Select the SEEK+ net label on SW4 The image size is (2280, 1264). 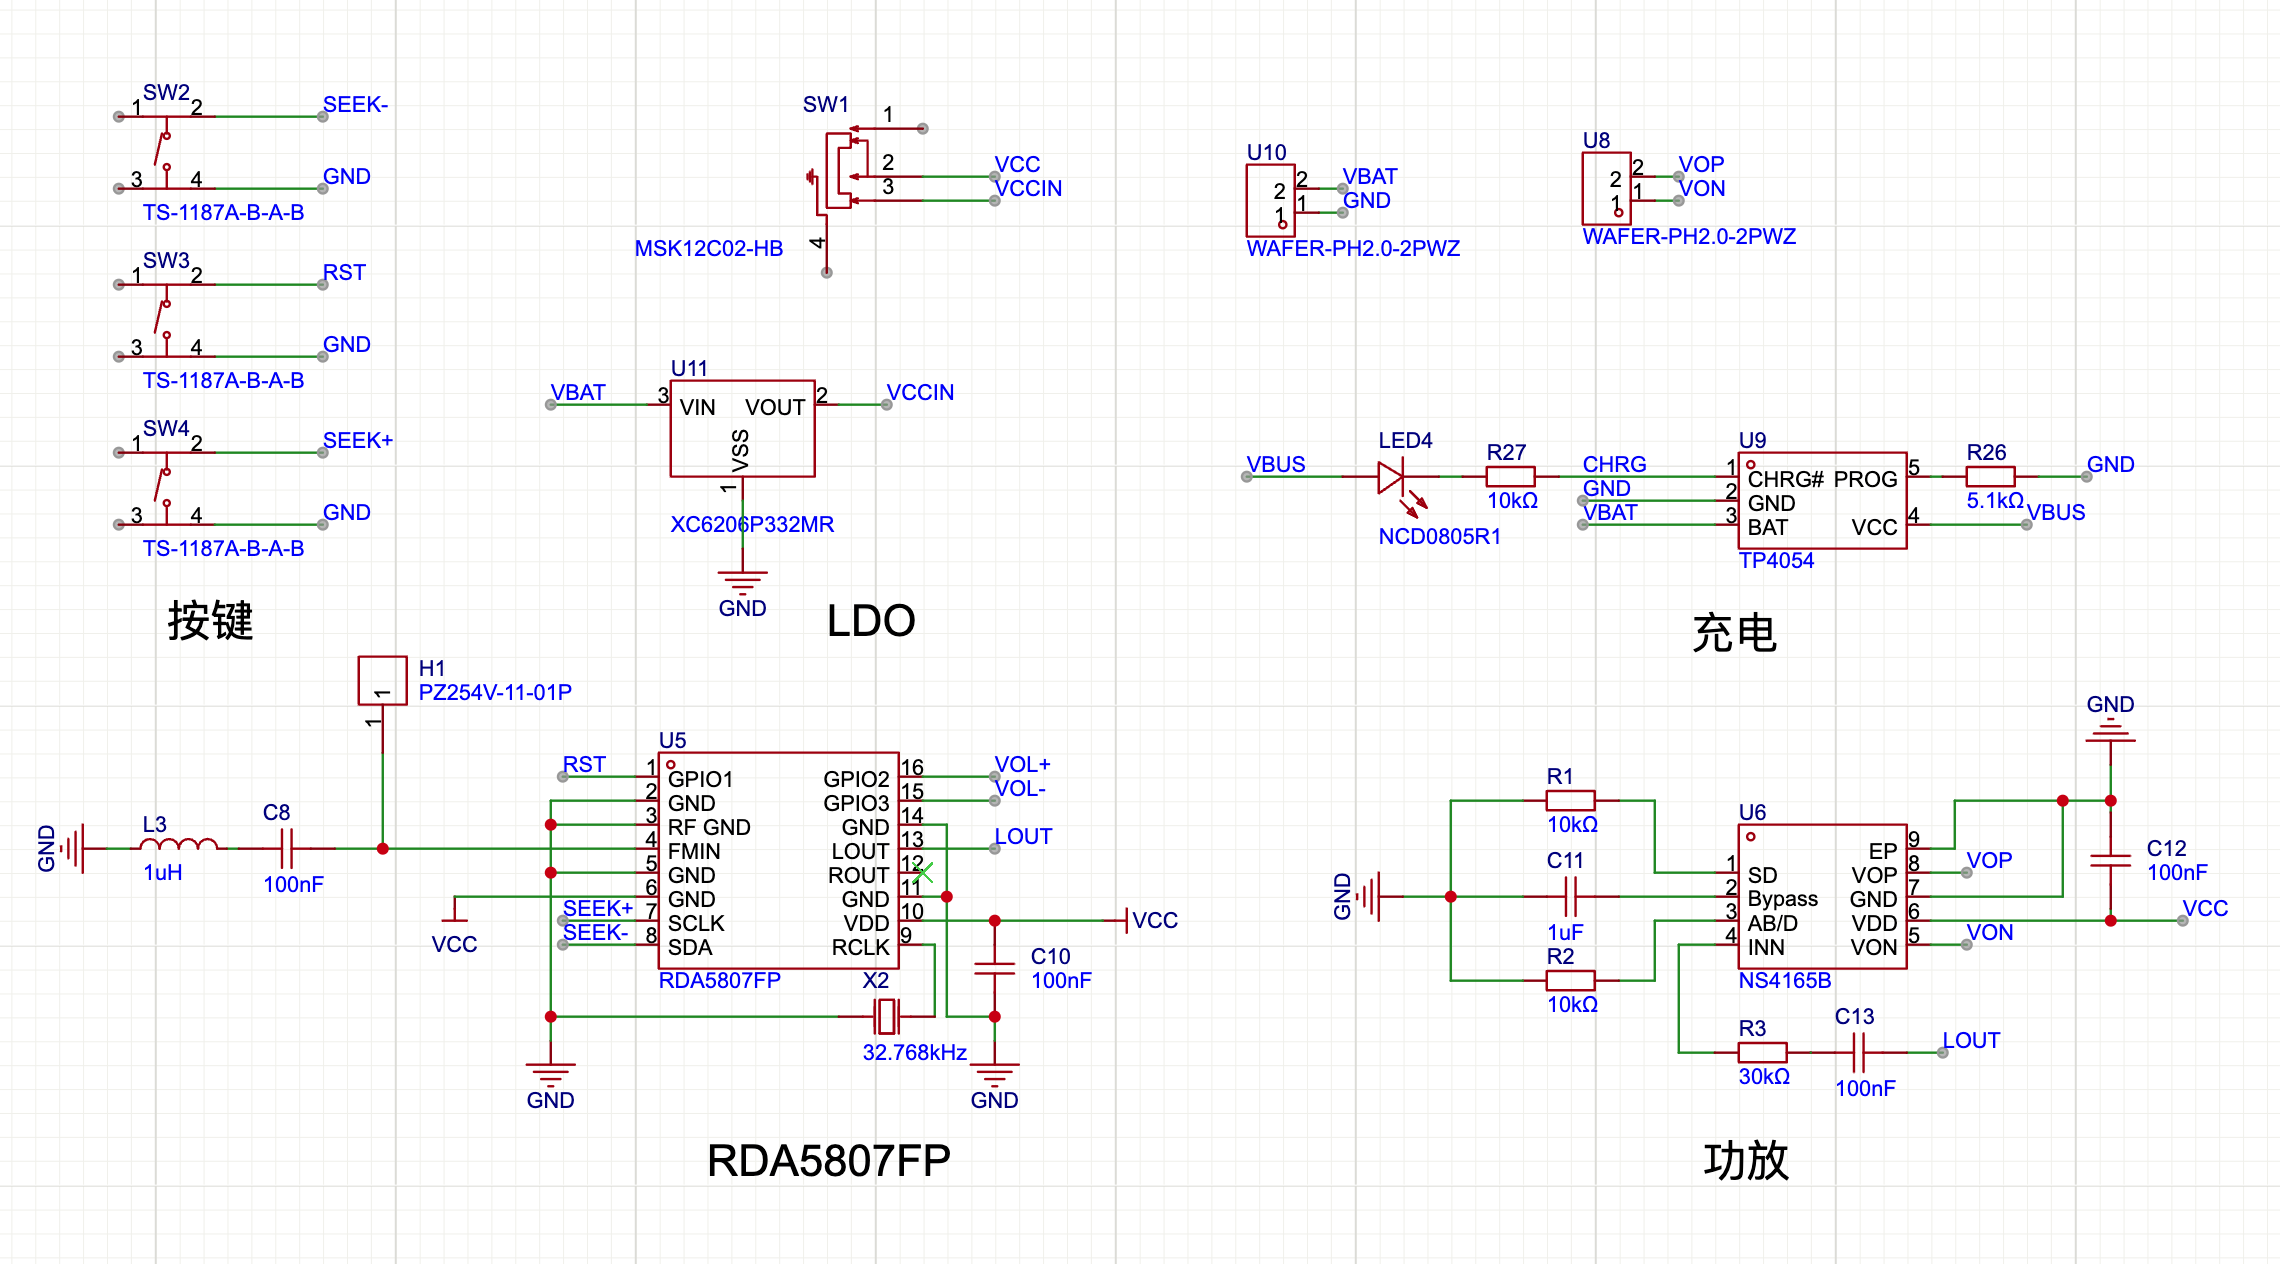coord(358,440)
